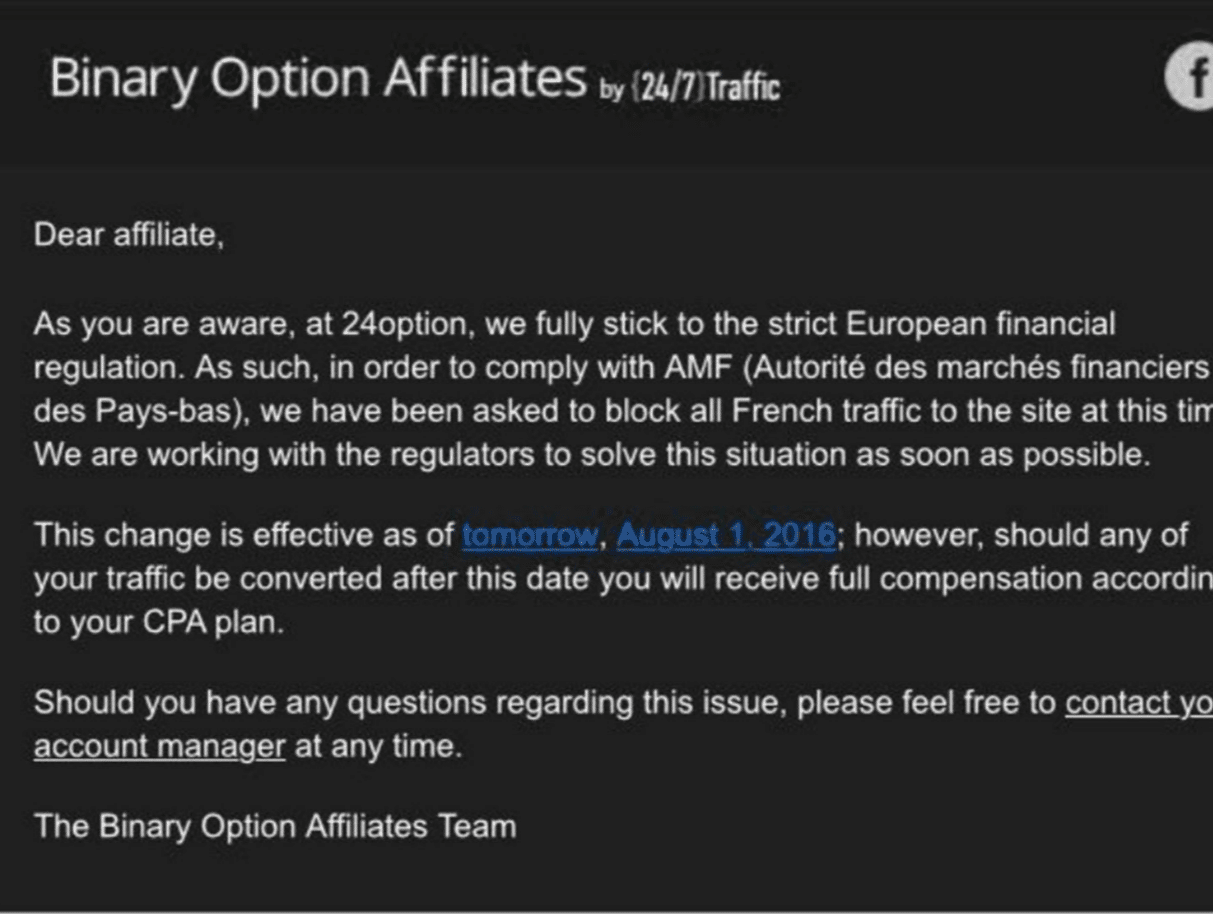Click the 'Autorité des marchés financiers' text
This screenshot has width=1213, height=914.
coord(977,368)
